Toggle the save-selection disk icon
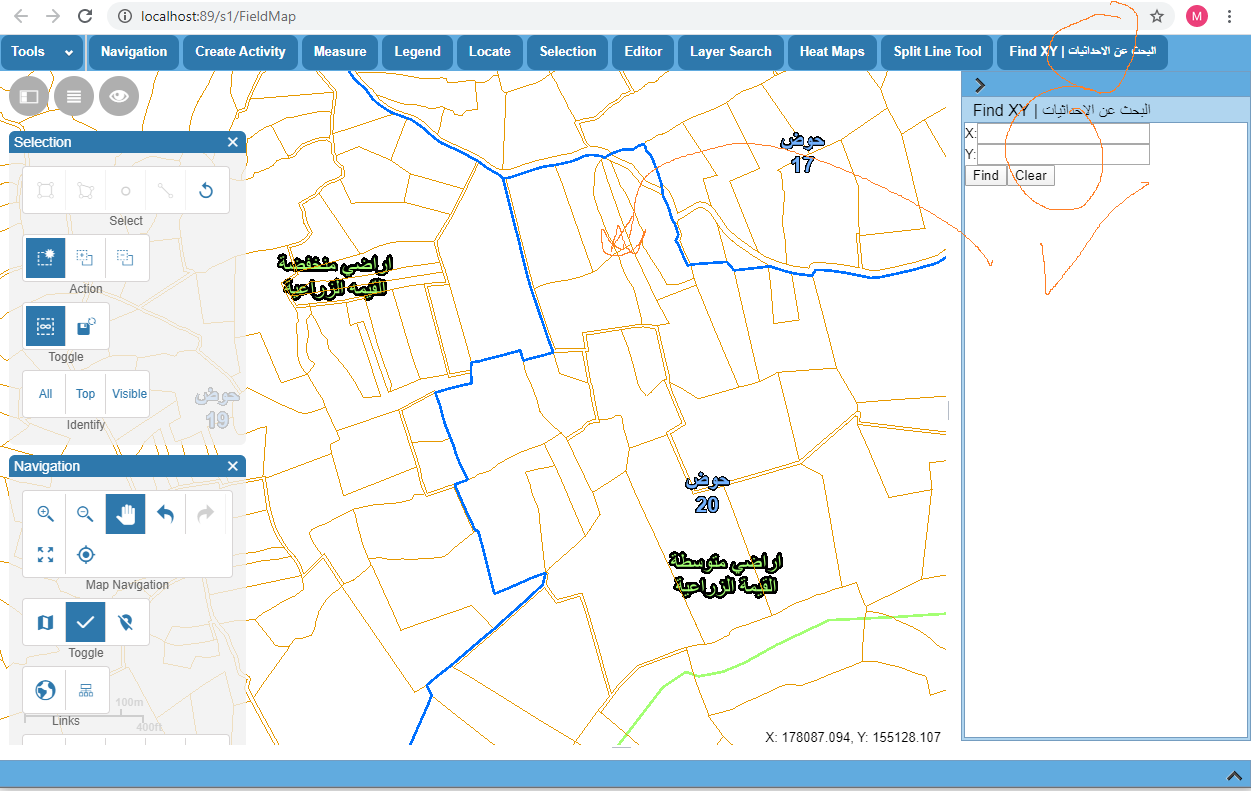The image size is (1251, 791). (85, 326)
